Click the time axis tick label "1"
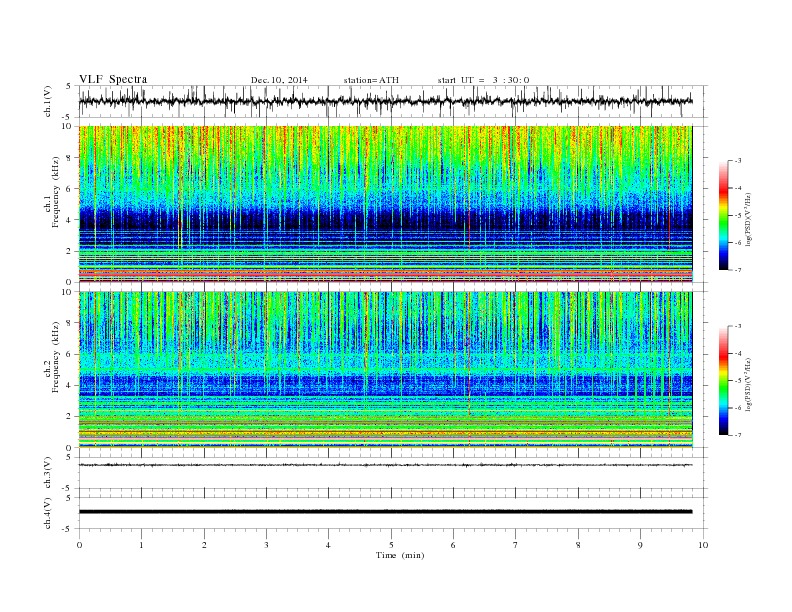The image size is (792, 612). (x=141, y=545)
